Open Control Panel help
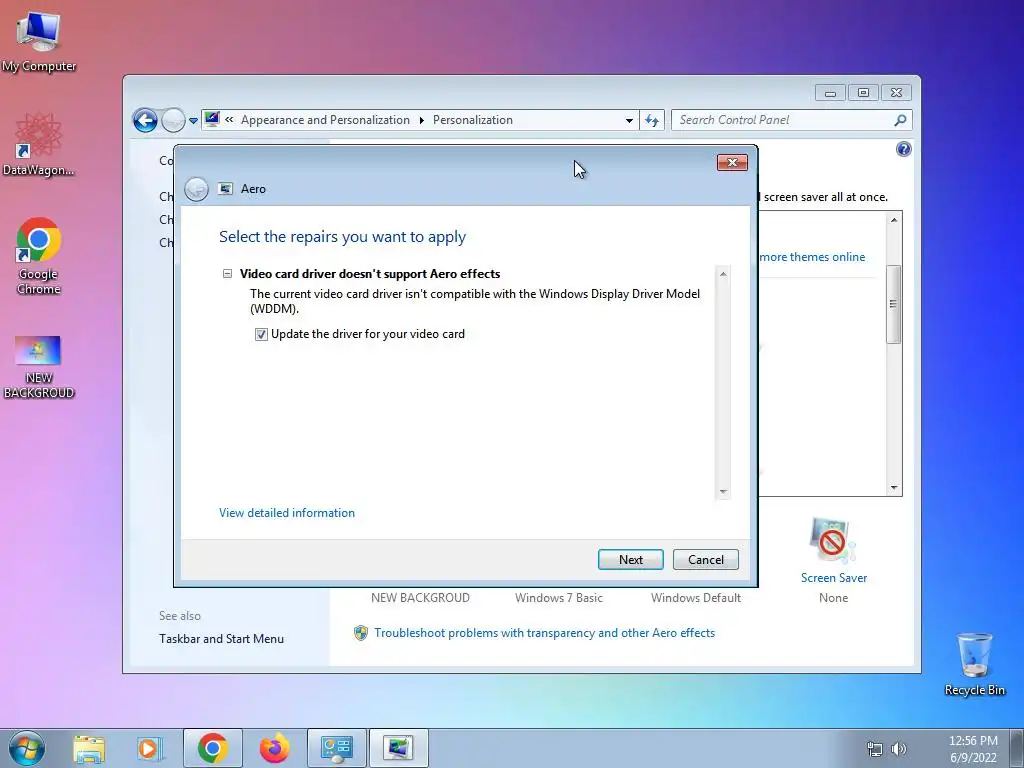The image size is (1024, 768). pos(903,150)
